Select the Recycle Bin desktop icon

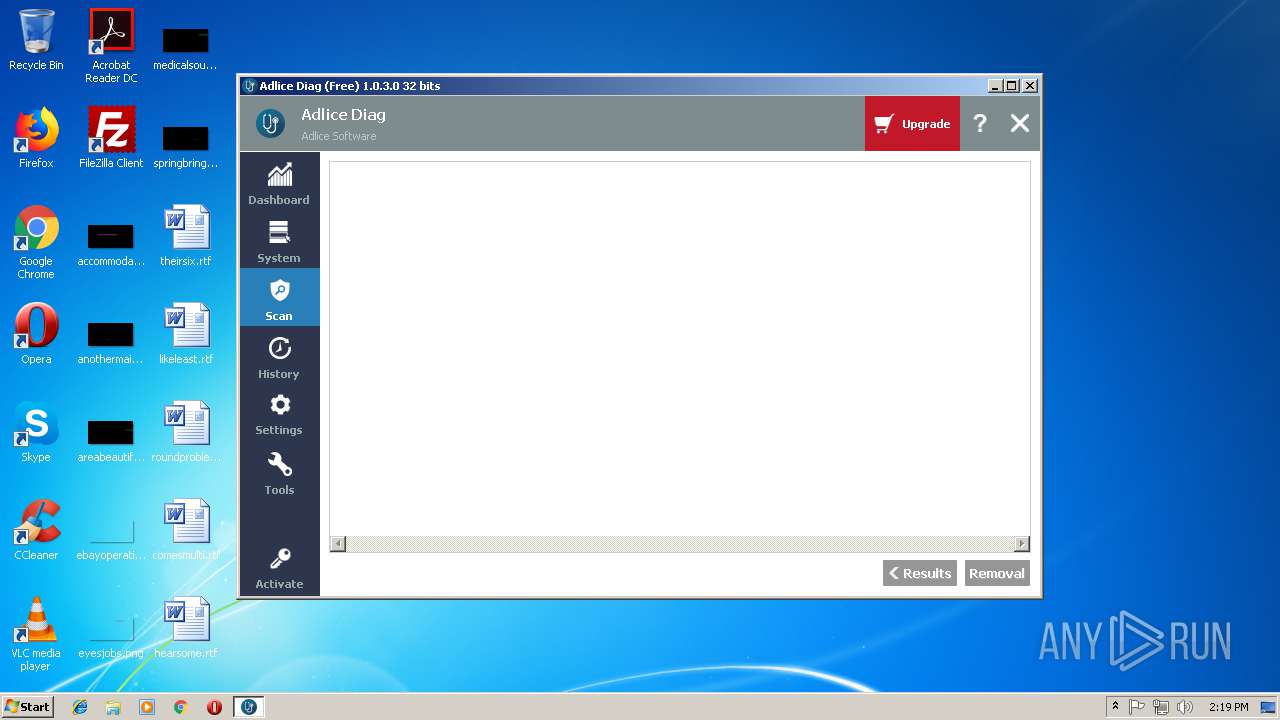pyautogui.click(x=36, y=40)
